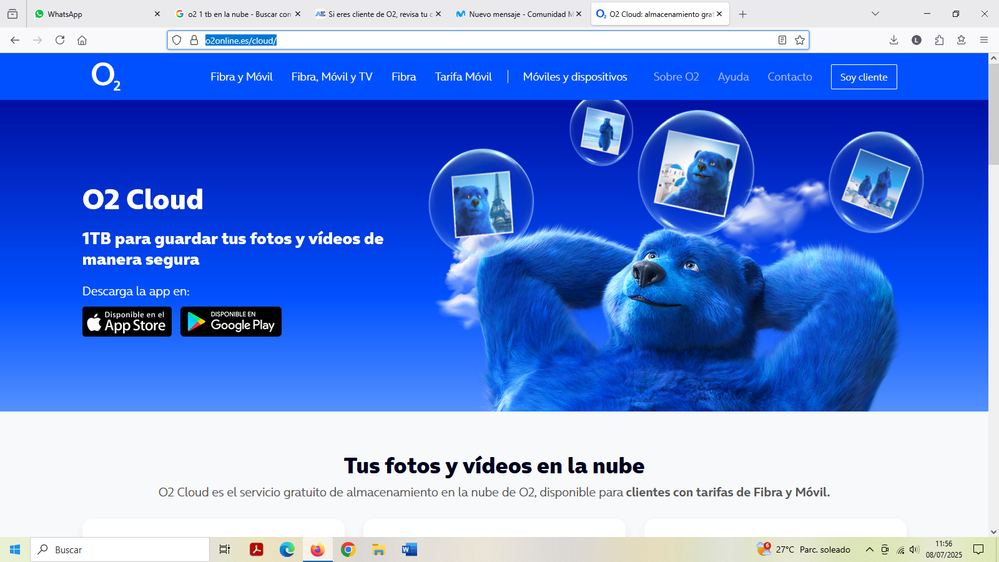Screen dimensions: 999x562
Task: Download the app from Google Play
Action: click(x=231, y=322)
